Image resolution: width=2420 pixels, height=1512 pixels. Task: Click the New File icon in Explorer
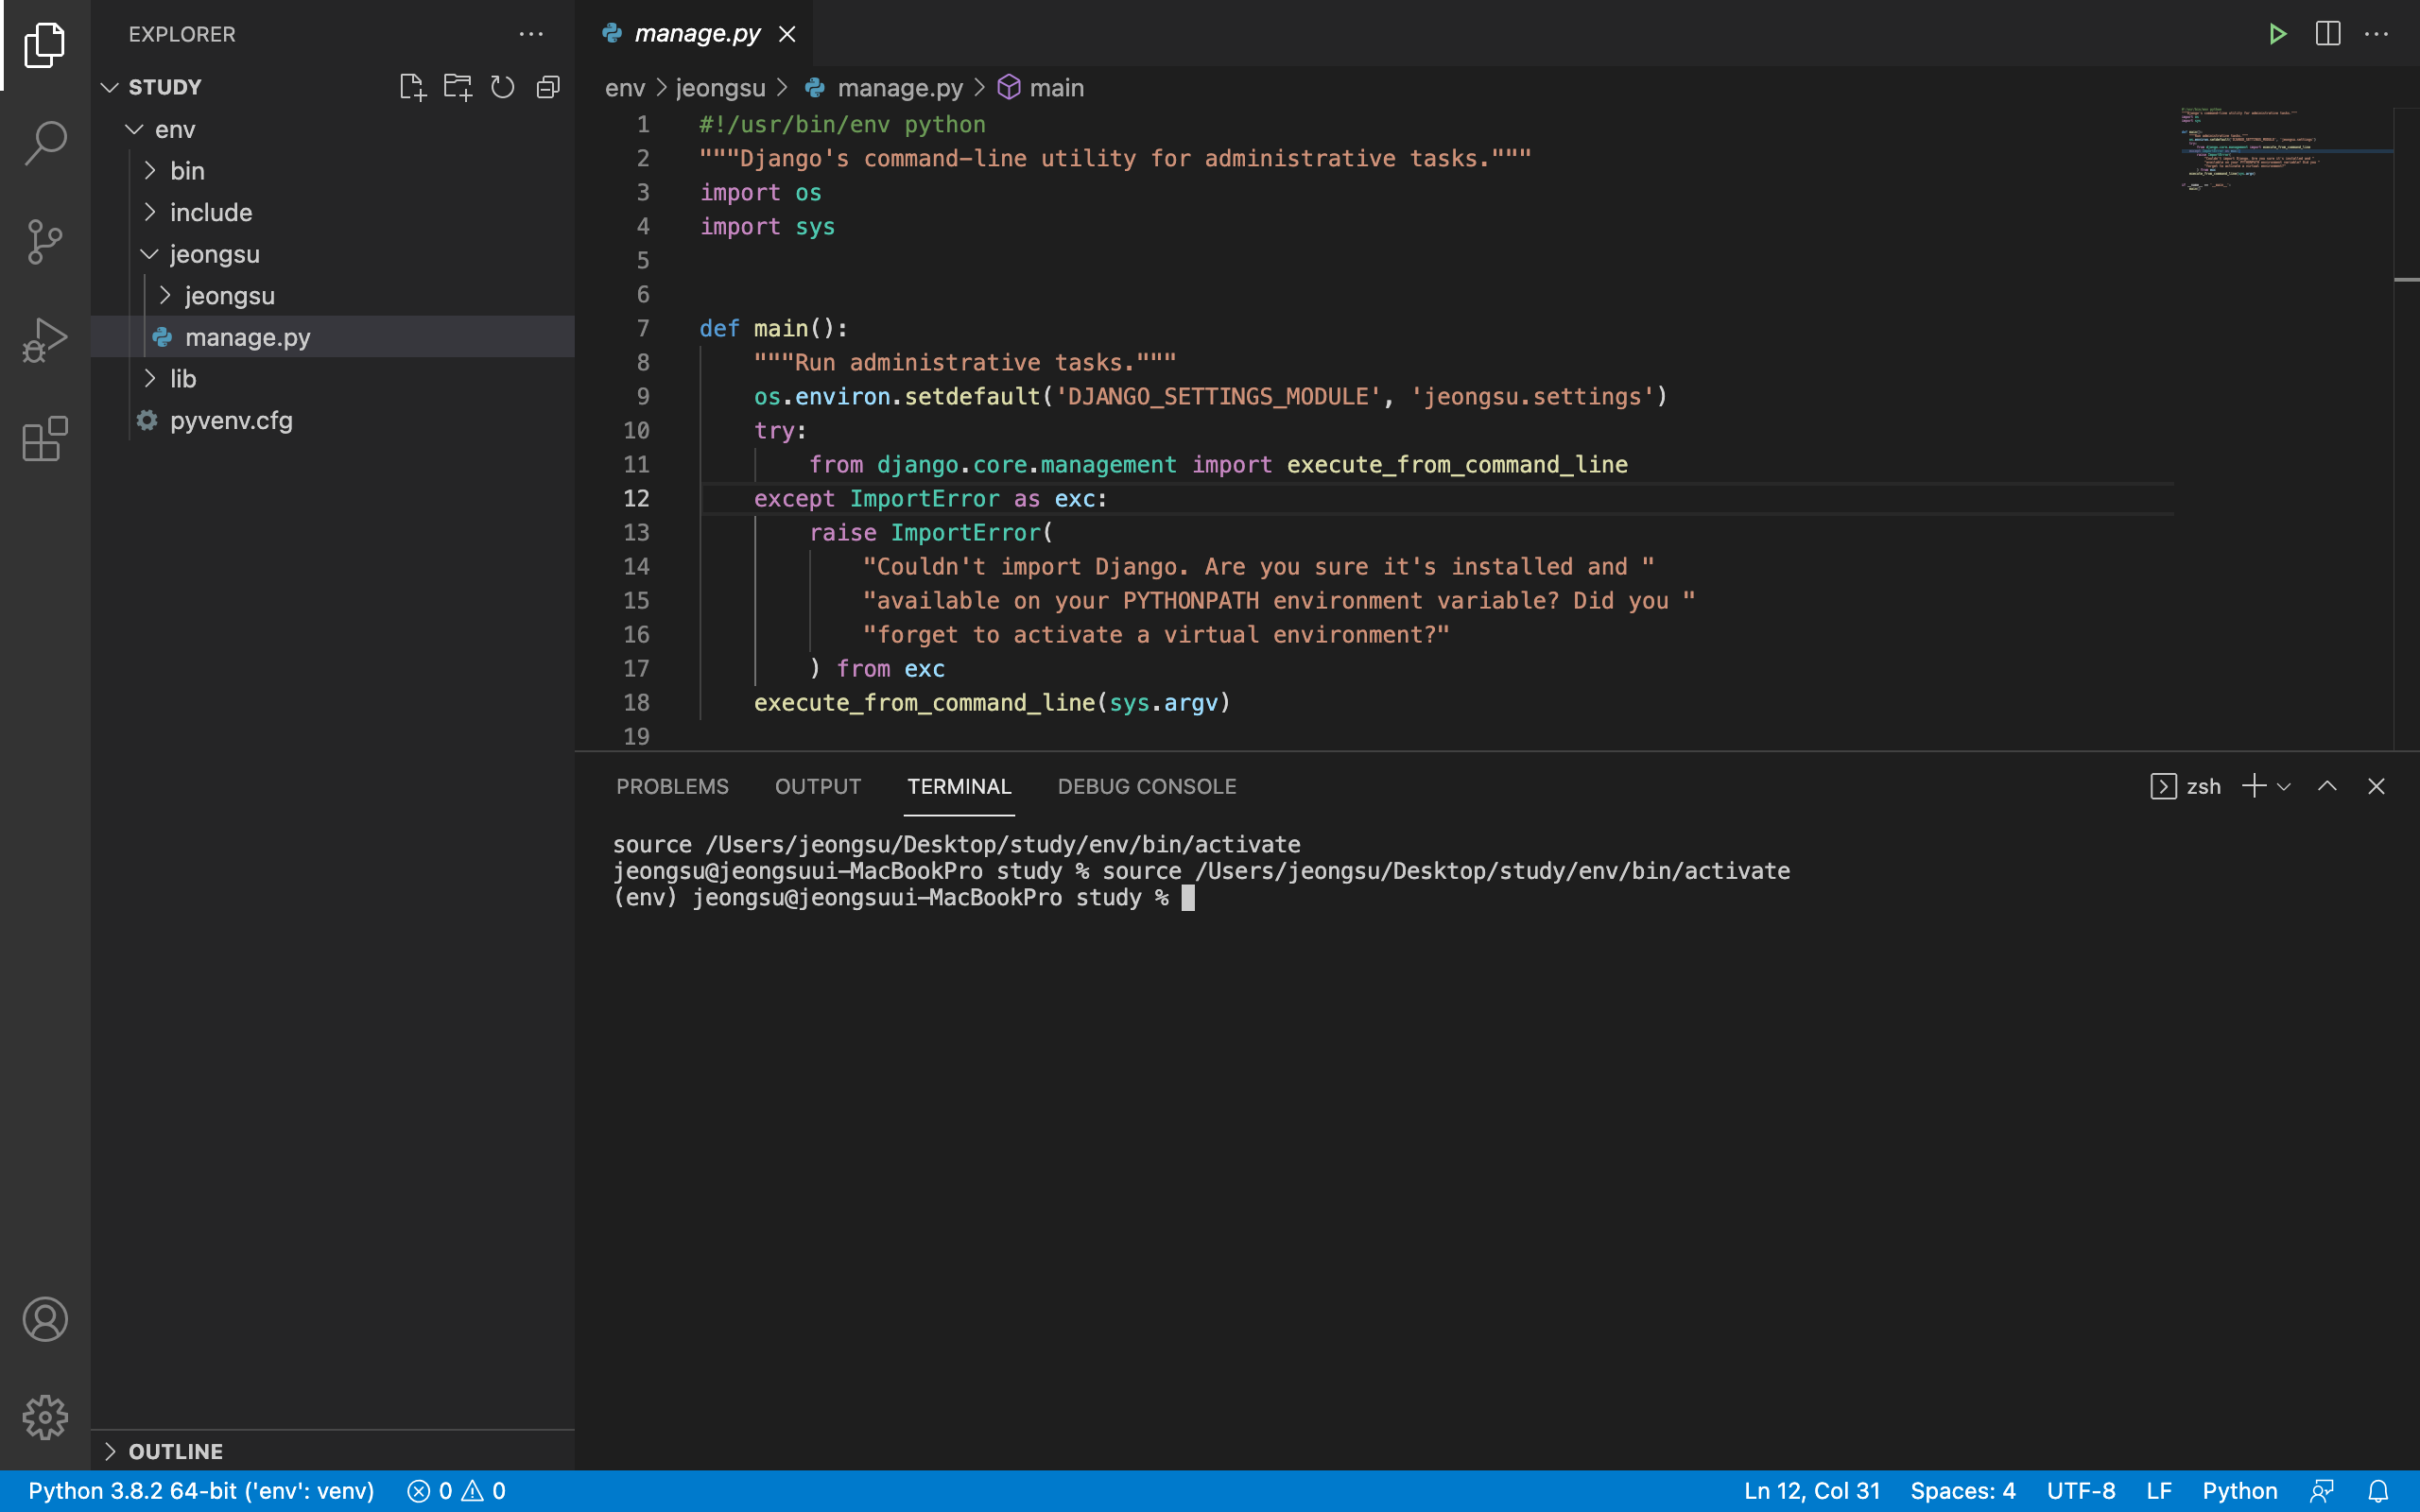point(412,87)
